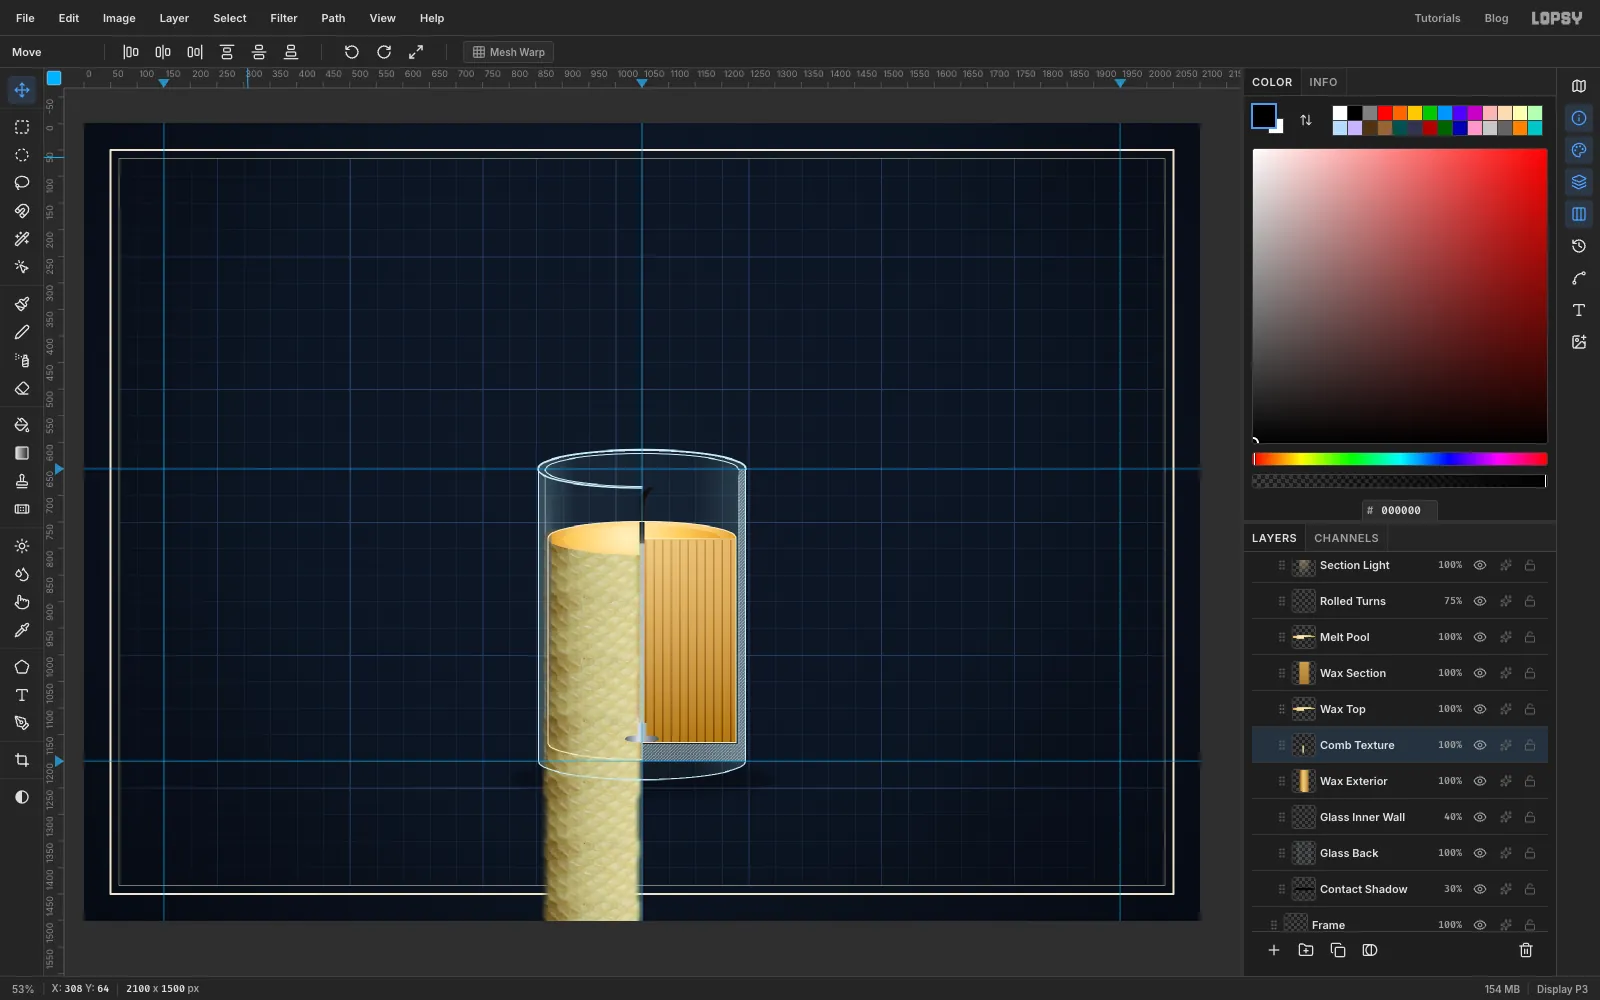Hide the Comb Texture layer
Screen dimensions: 1600x1000
click(x=1480, y=745)
